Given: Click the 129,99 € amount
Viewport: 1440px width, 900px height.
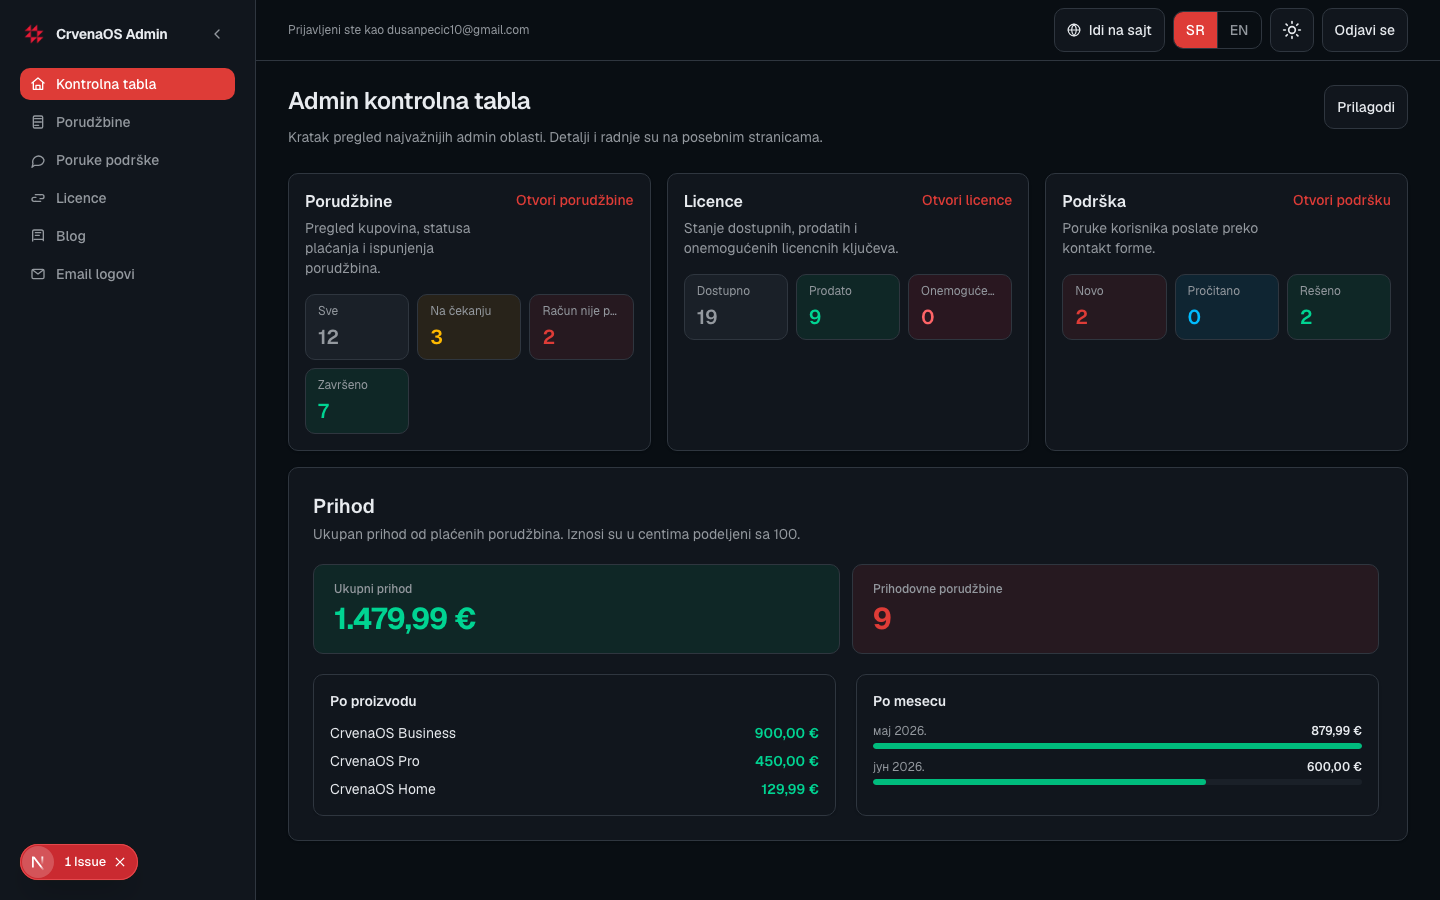Looking at the screenshot, I should point(789,789).
